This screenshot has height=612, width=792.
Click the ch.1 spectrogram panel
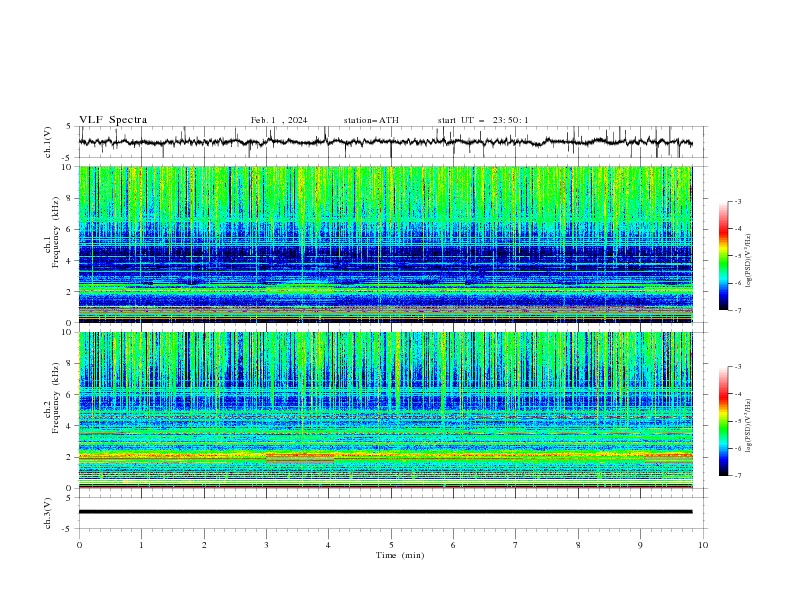(x=385, y=244)
